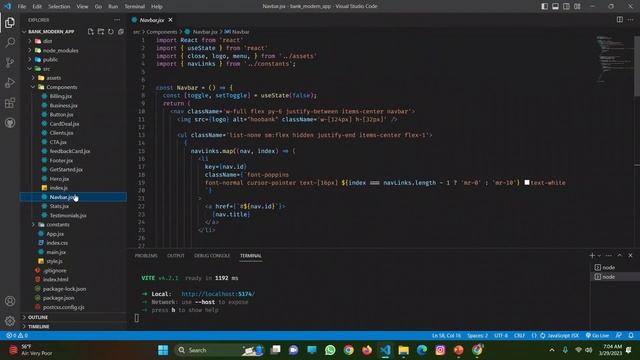Toggle primary side bar visibility
Viewport: 640px width, 360px height.
click(x=544, y=6)
